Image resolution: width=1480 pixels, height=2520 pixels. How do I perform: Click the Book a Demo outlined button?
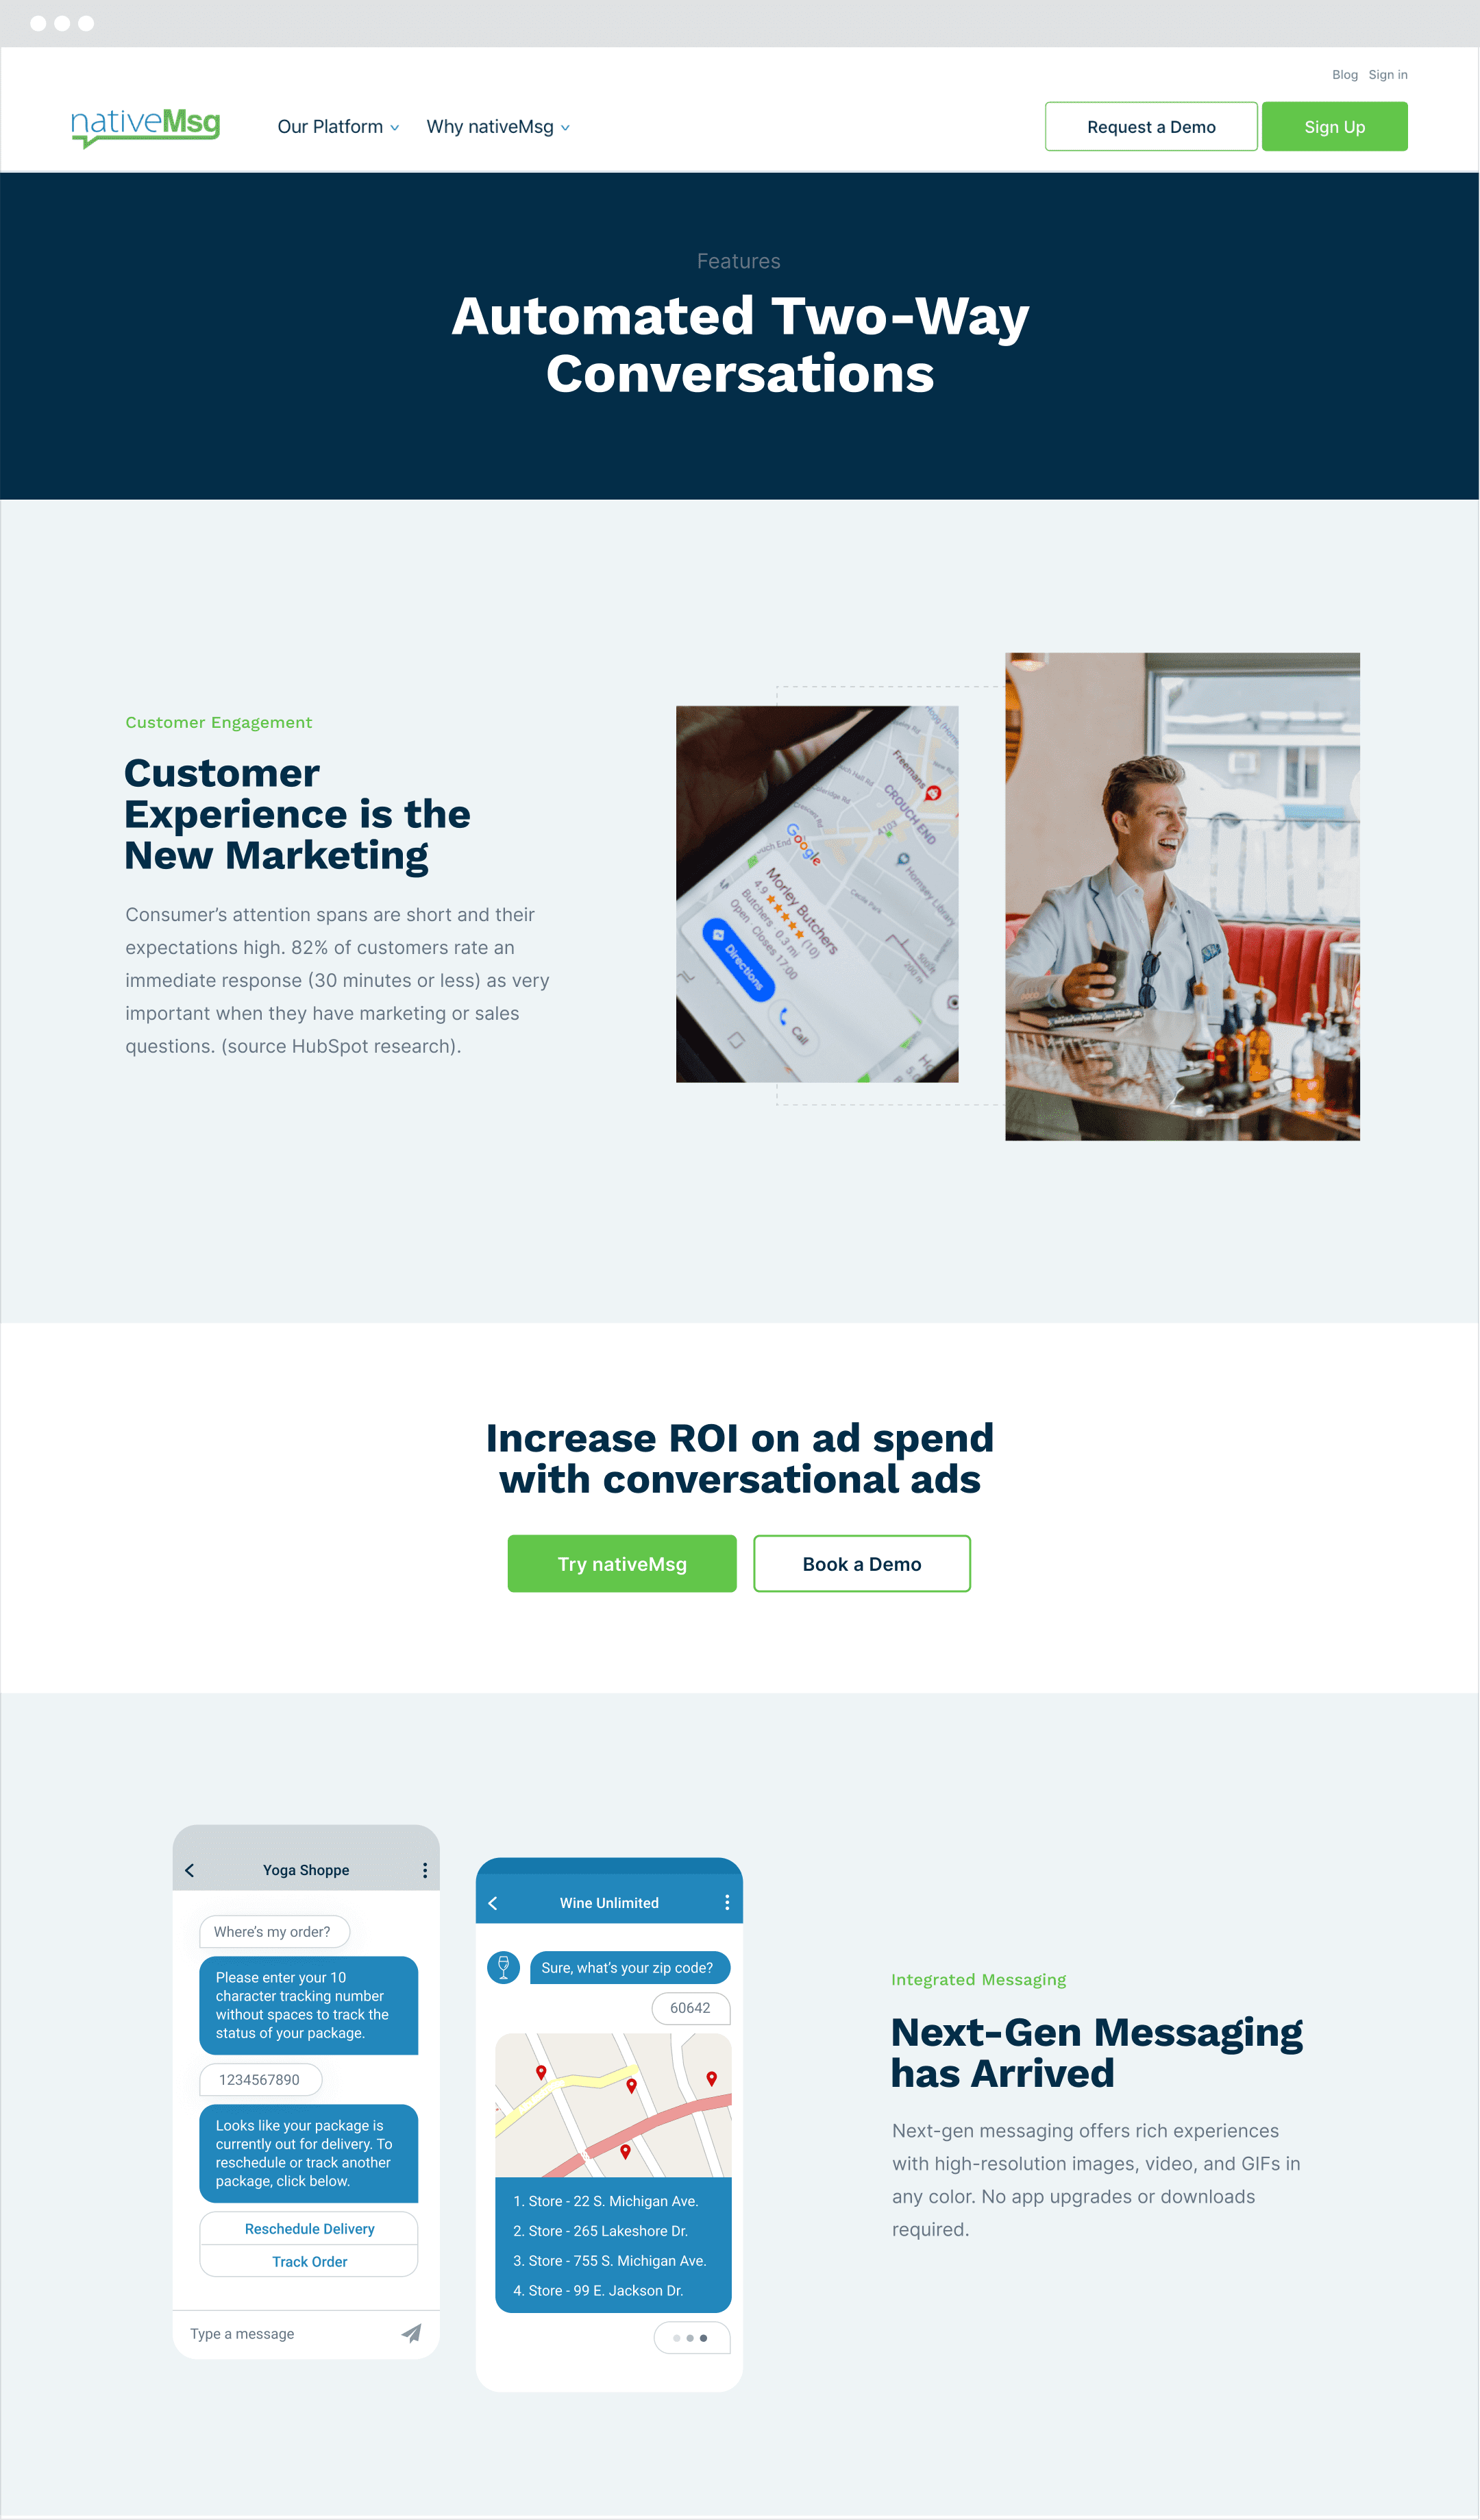[x=861, y=1565]
